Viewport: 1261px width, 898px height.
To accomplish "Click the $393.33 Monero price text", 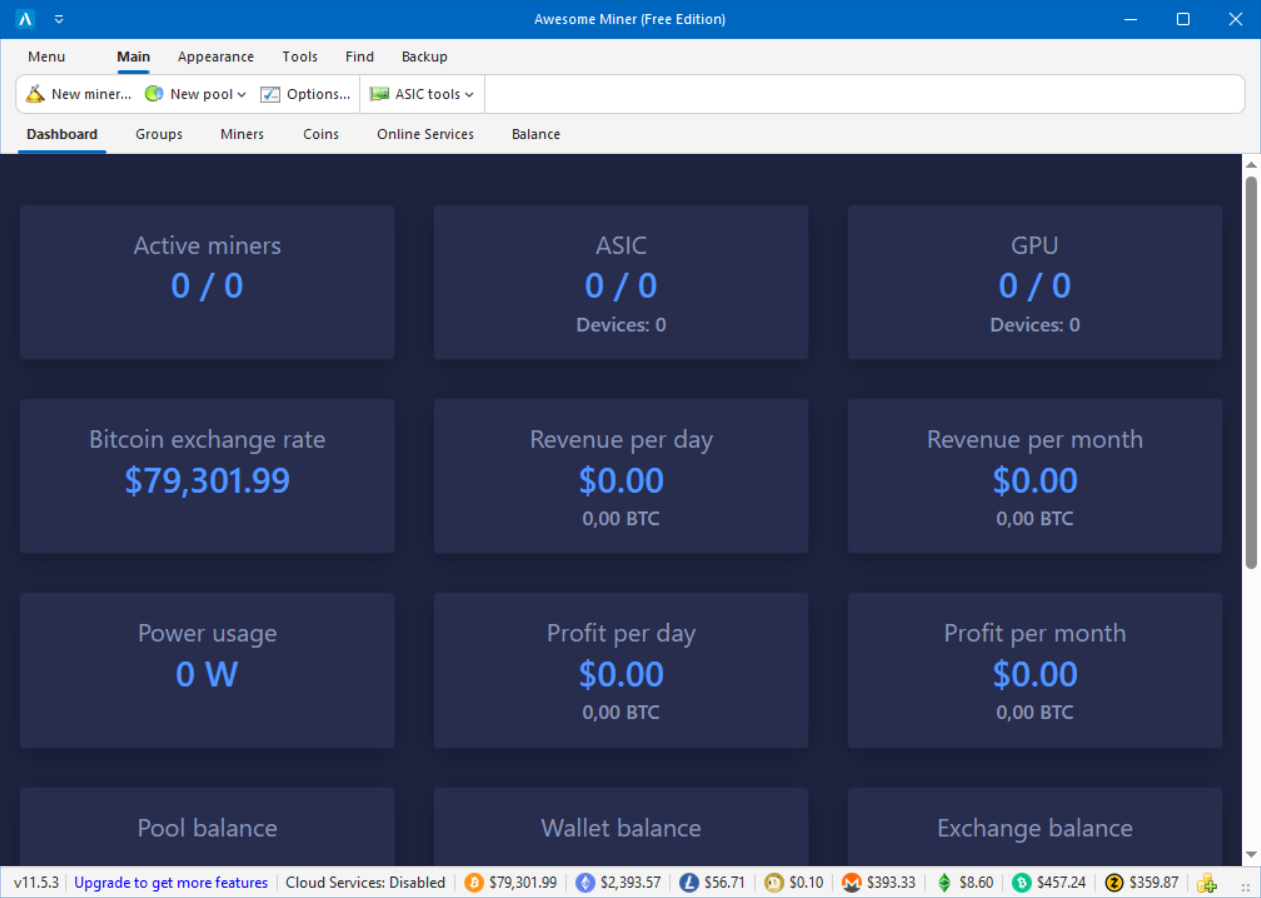I will 891,882.
